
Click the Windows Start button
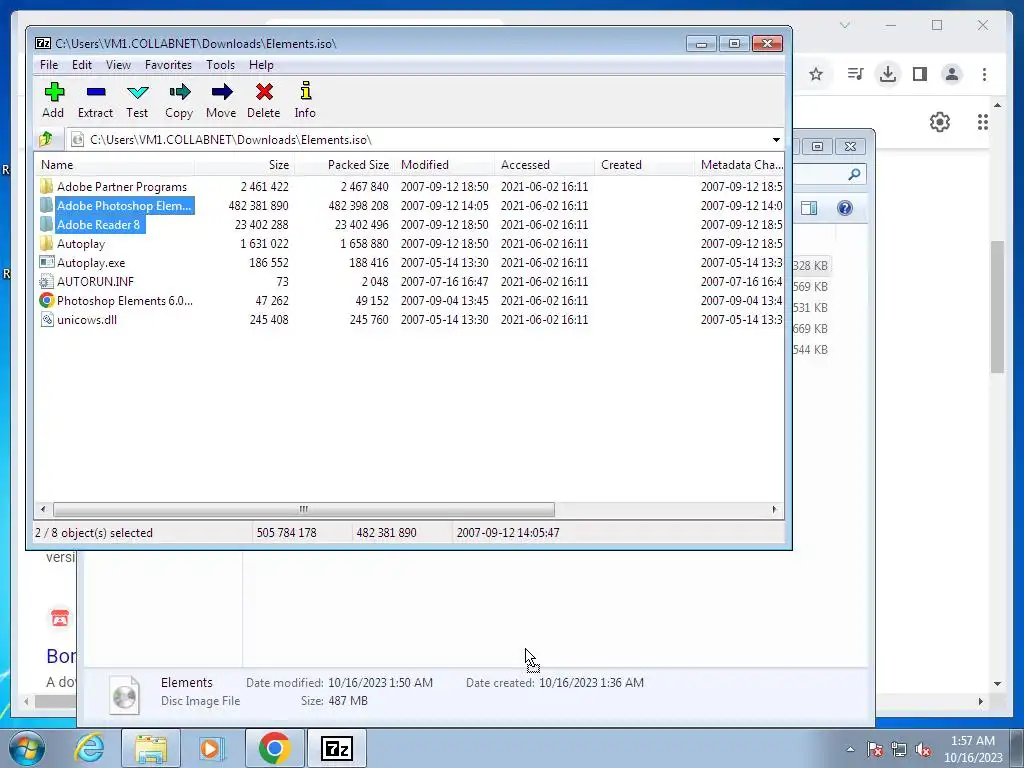click(27, 748)
